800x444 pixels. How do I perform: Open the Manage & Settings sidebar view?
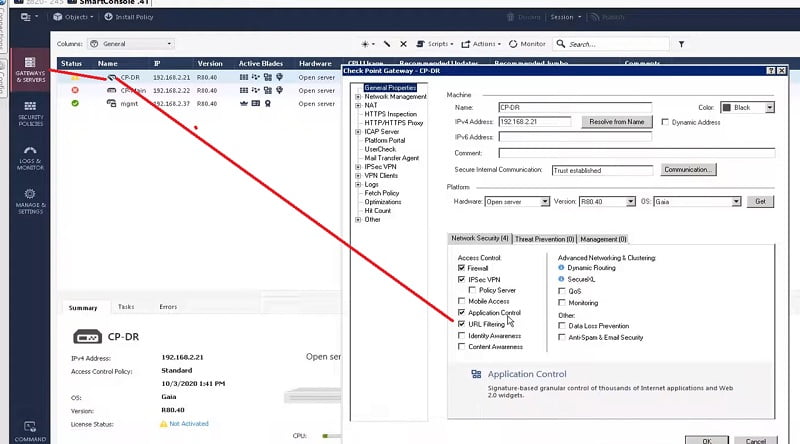click(x=30, y=201)
